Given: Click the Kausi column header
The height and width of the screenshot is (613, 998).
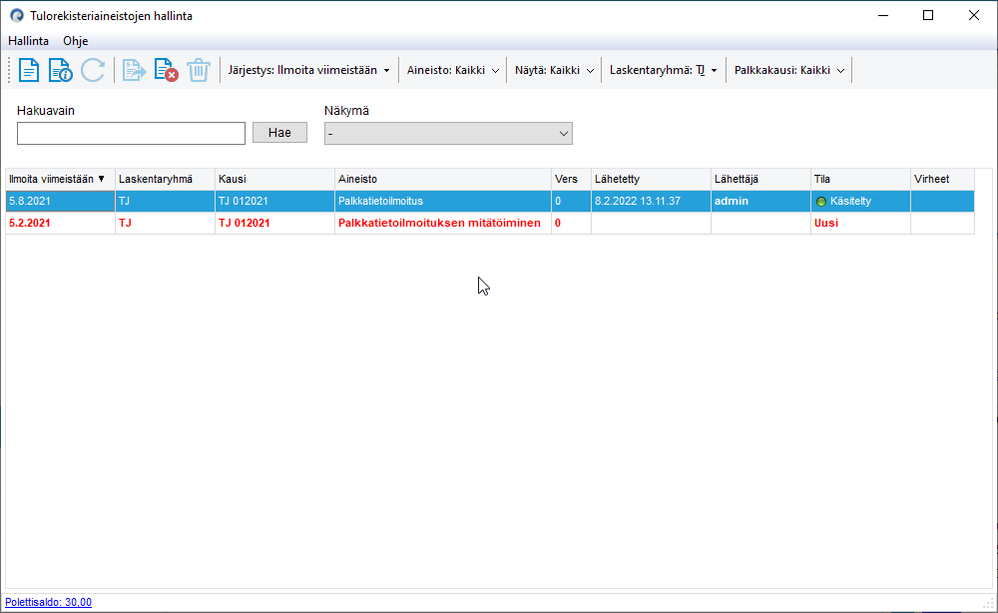Looking at the screenshot, I should pyautogui.click(x=274, y=180).
